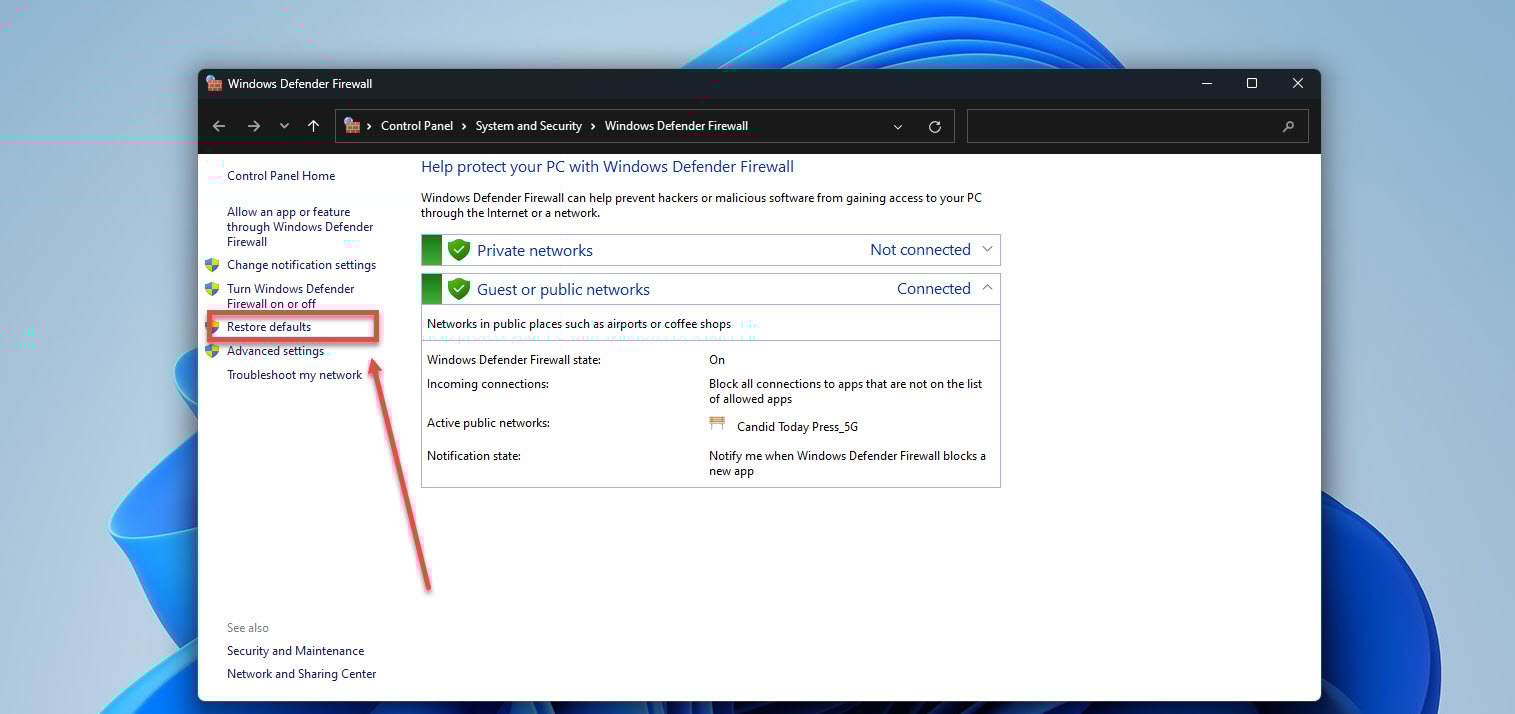Maximize the Windows Defender Firewall window
Image resolution: width=1515 pixels, height=714 pixels.
click(1252, 84)
